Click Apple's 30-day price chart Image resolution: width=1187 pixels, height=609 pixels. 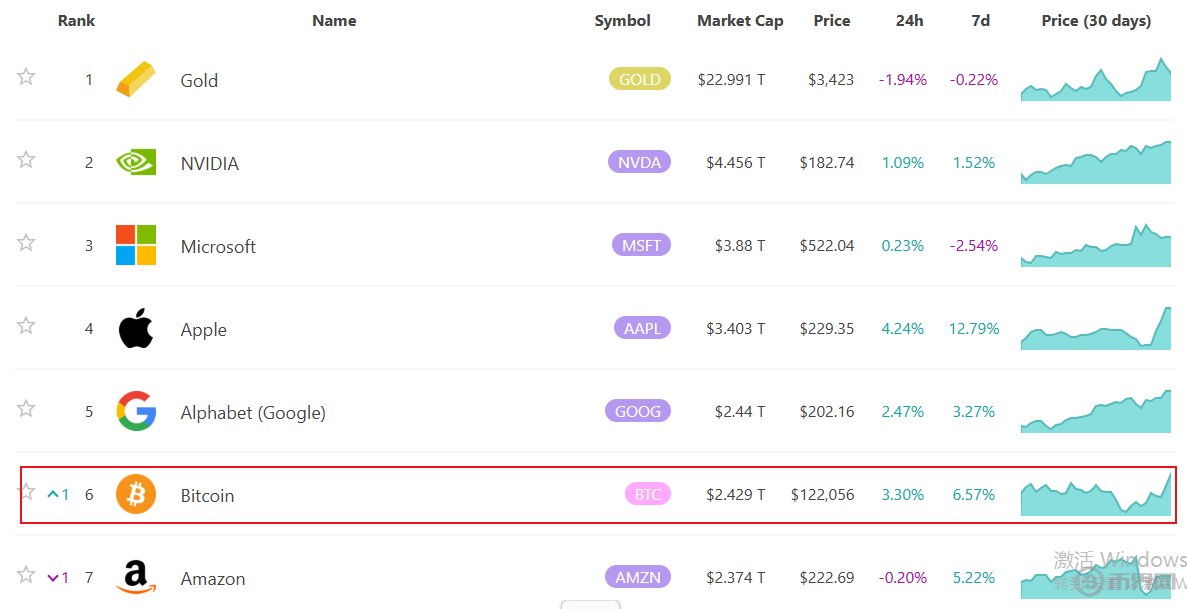point(1096,328)
